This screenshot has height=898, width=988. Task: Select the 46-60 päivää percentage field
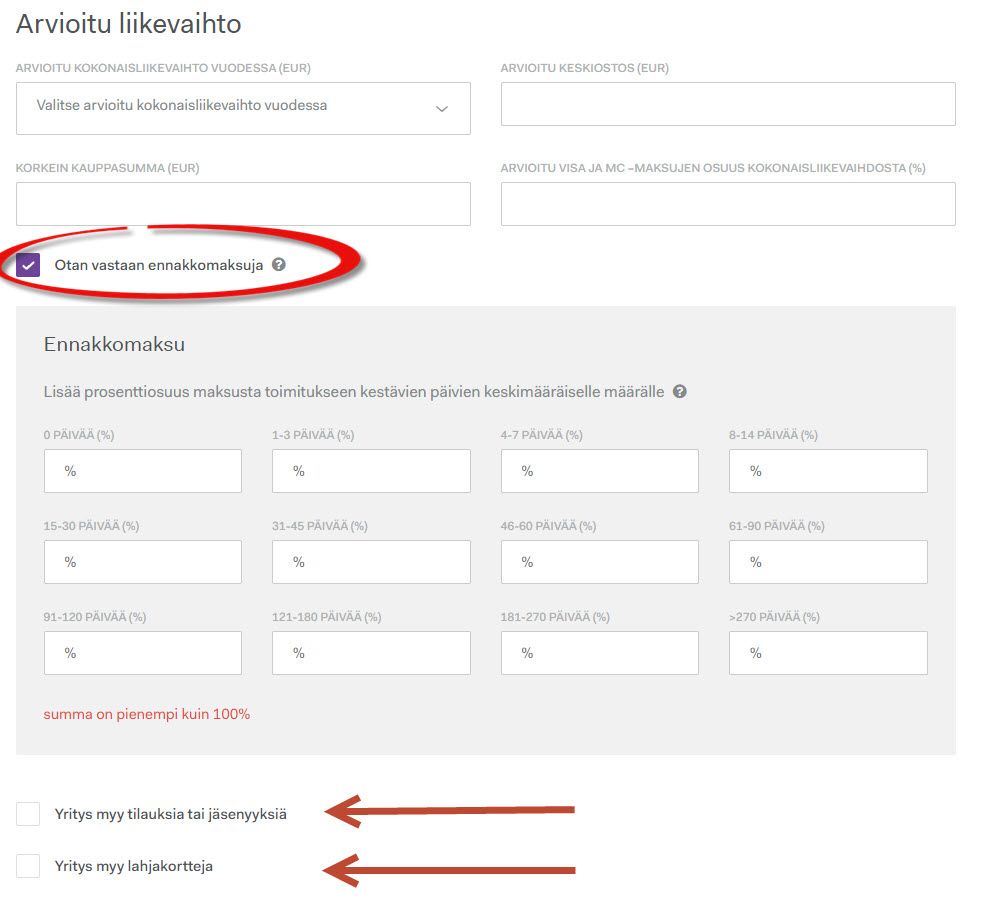click(x=599, y=562)
